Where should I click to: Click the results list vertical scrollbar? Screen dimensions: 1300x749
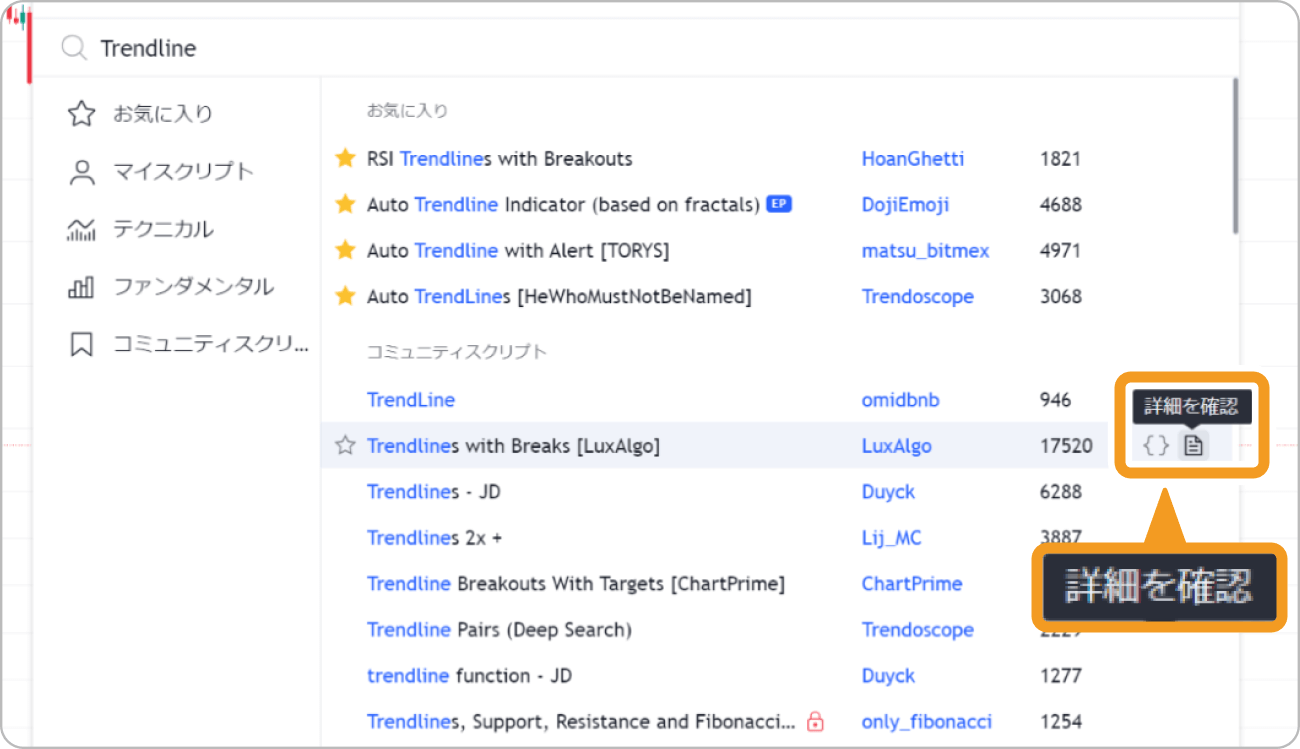[1235, 156]
